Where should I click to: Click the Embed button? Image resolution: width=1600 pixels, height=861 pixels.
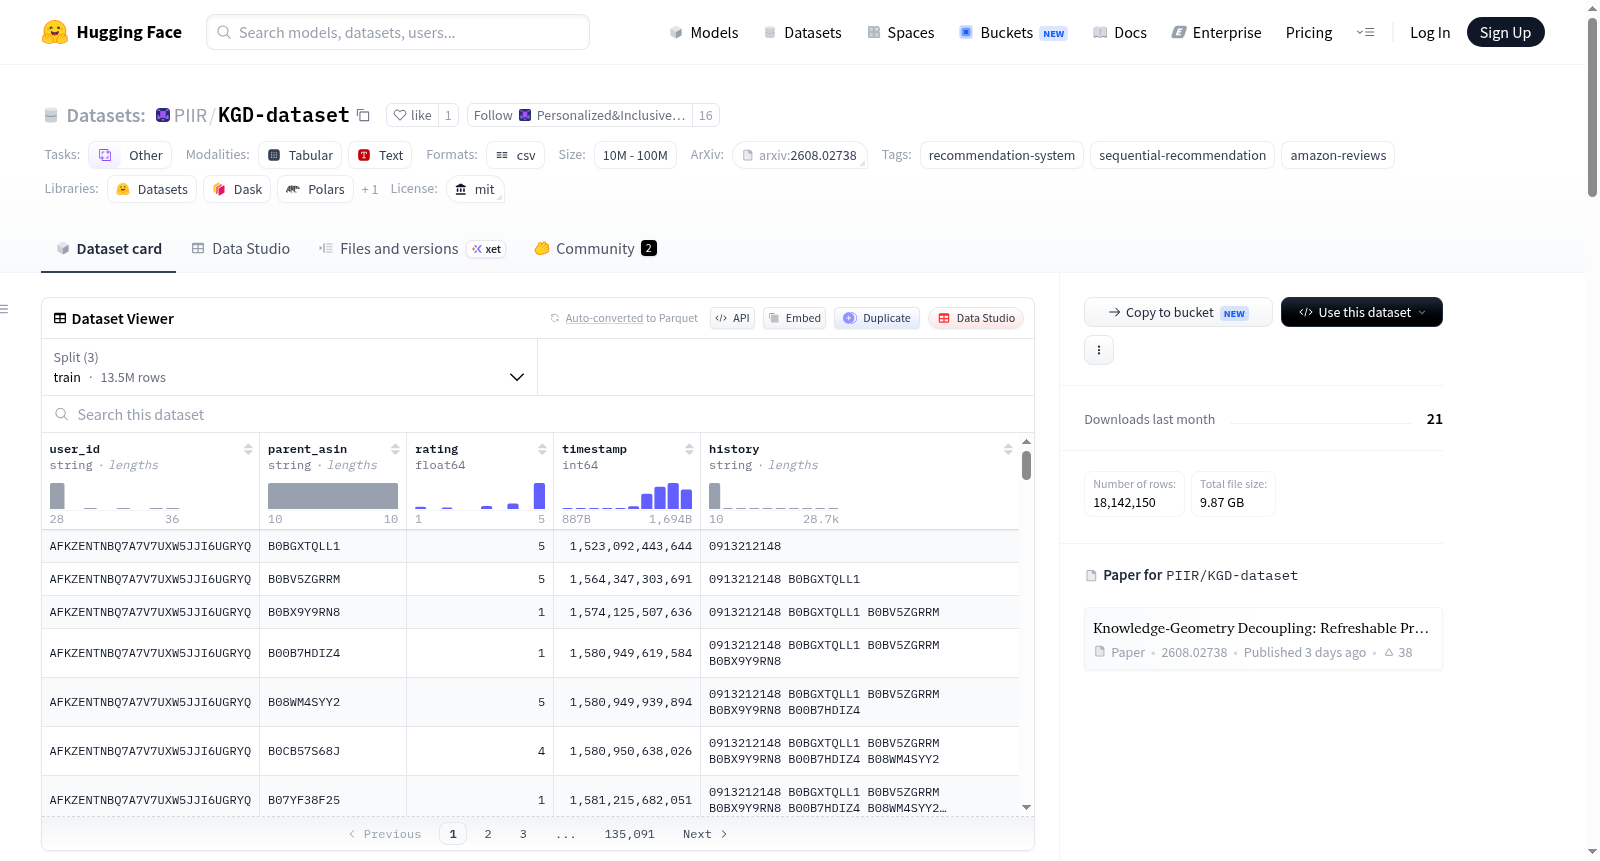coord(794,318)
